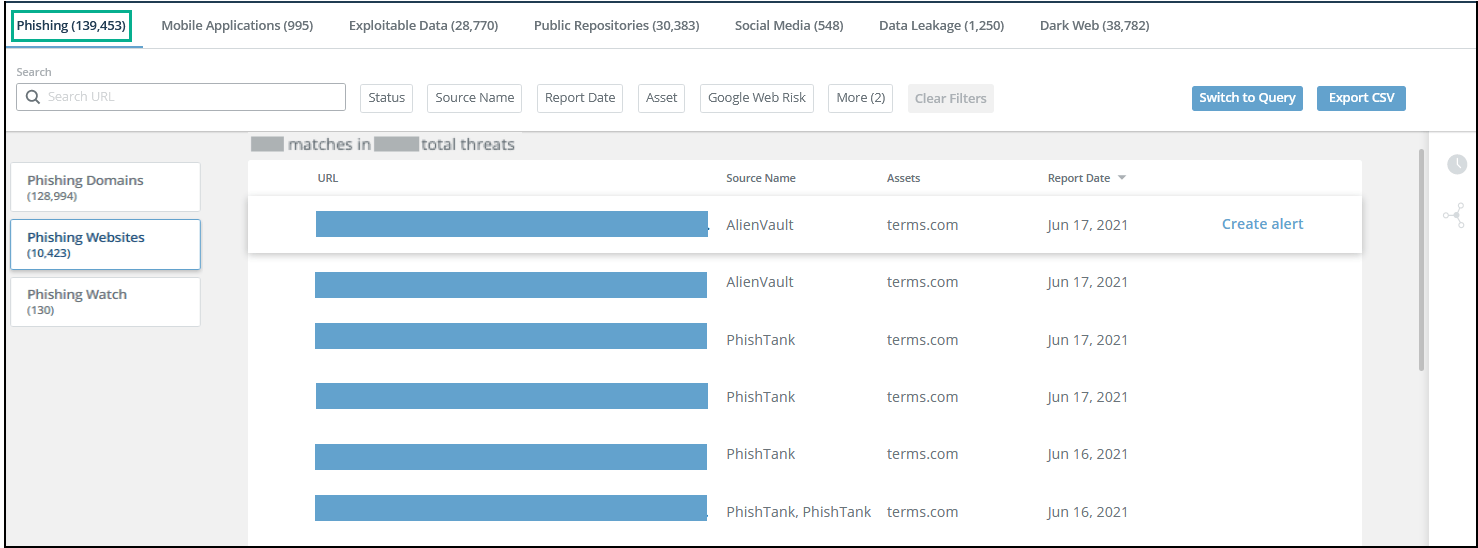Switch to the Mobile Applications tab
The width and height of the screenshot is (1478, 548).
237,26
